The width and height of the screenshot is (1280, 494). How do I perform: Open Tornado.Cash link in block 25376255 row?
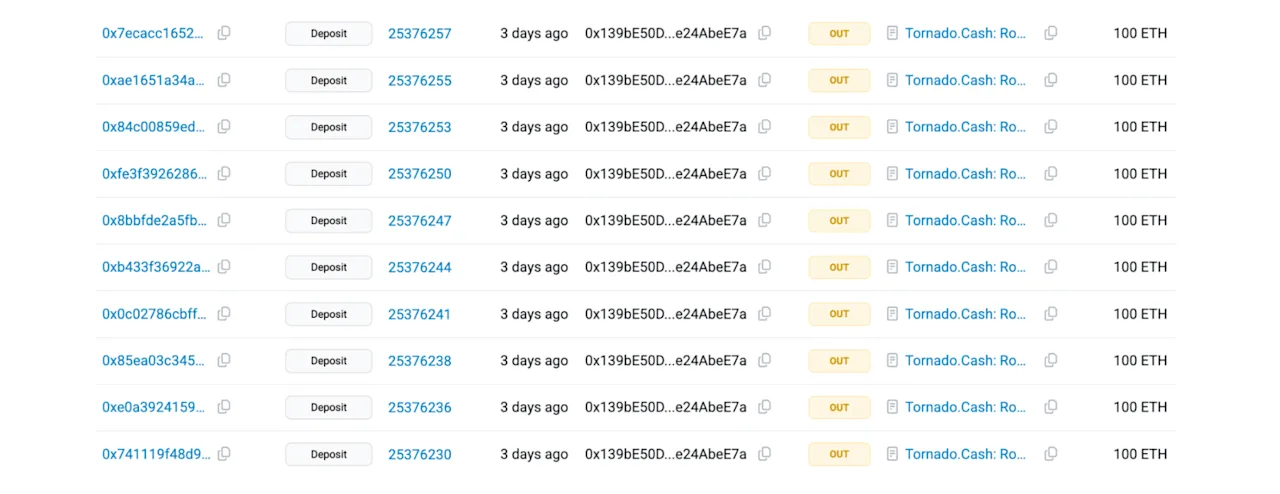966,80
